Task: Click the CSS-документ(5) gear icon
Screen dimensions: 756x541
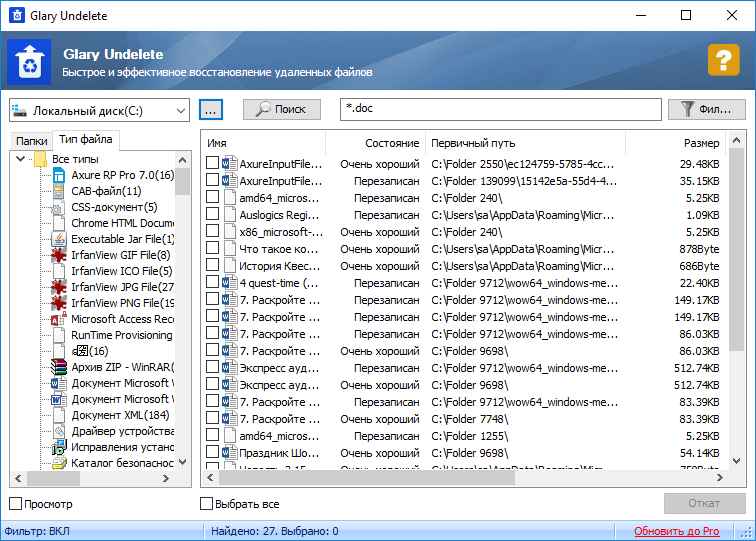Action: point(59,207)
